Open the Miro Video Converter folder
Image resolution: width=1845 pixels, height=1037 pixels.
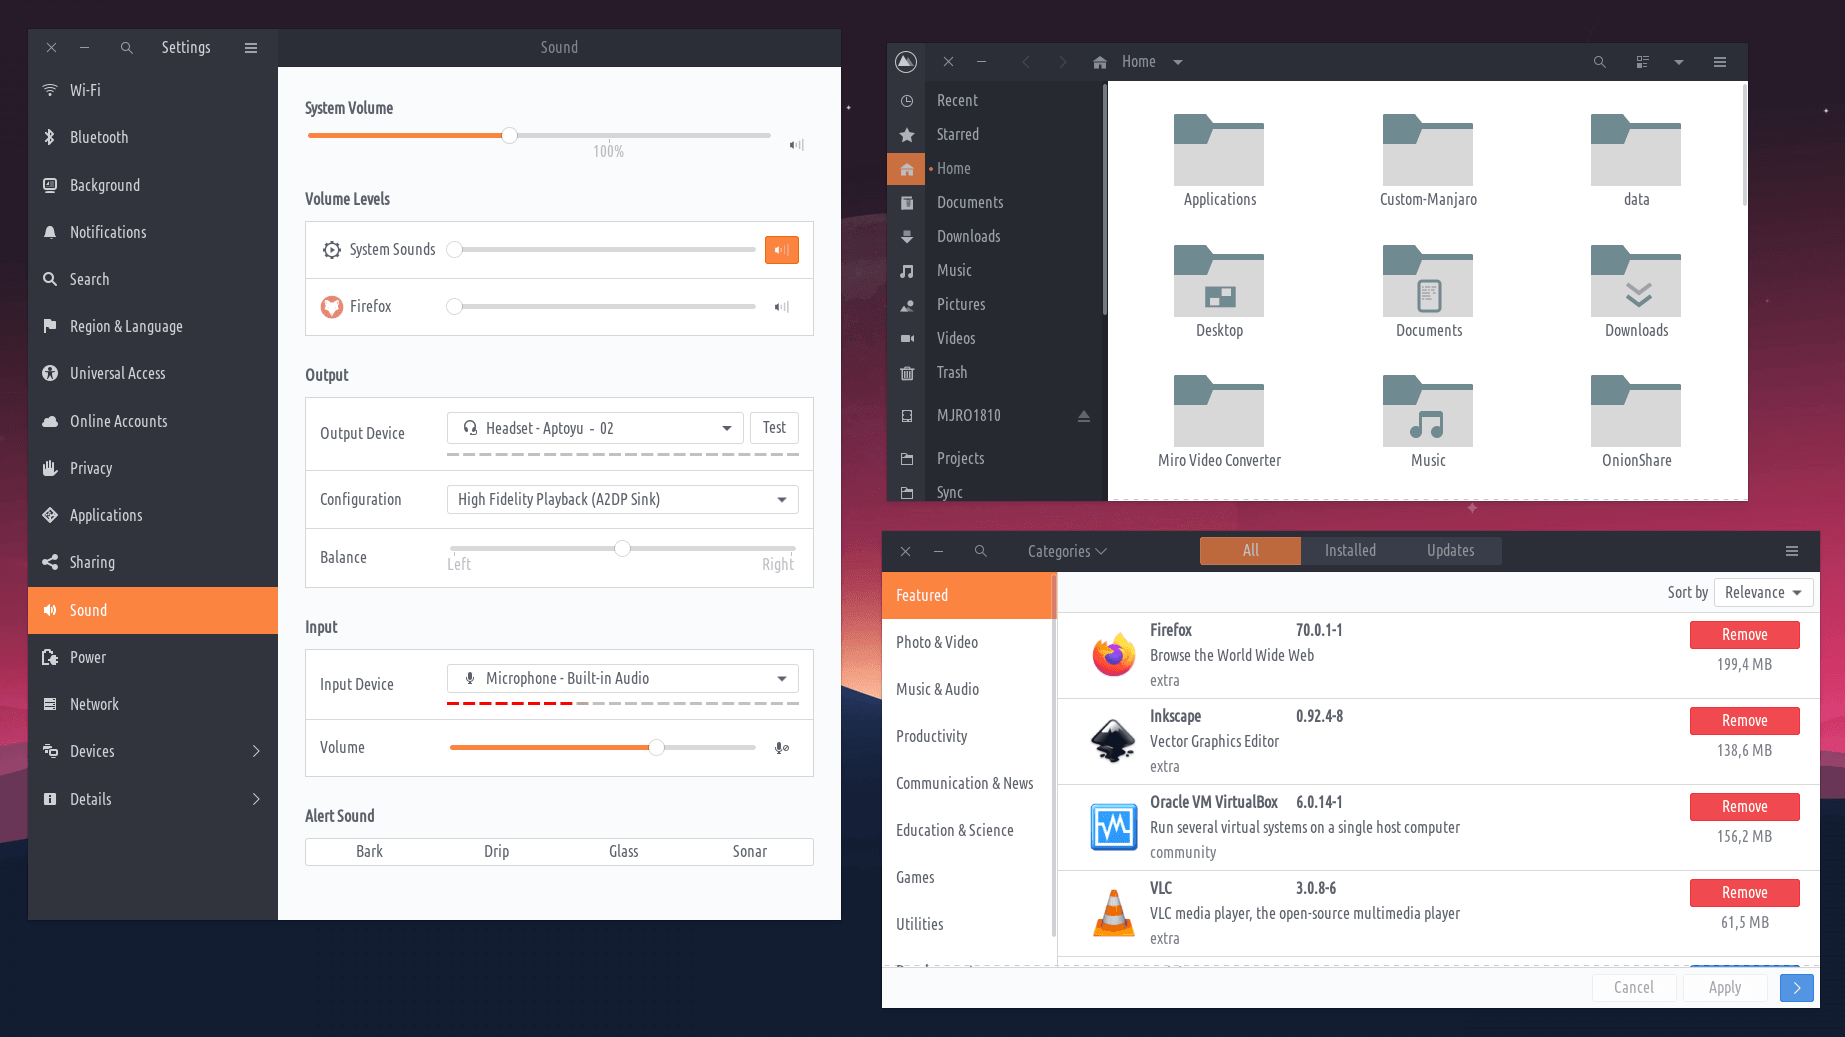[1218, 421]
